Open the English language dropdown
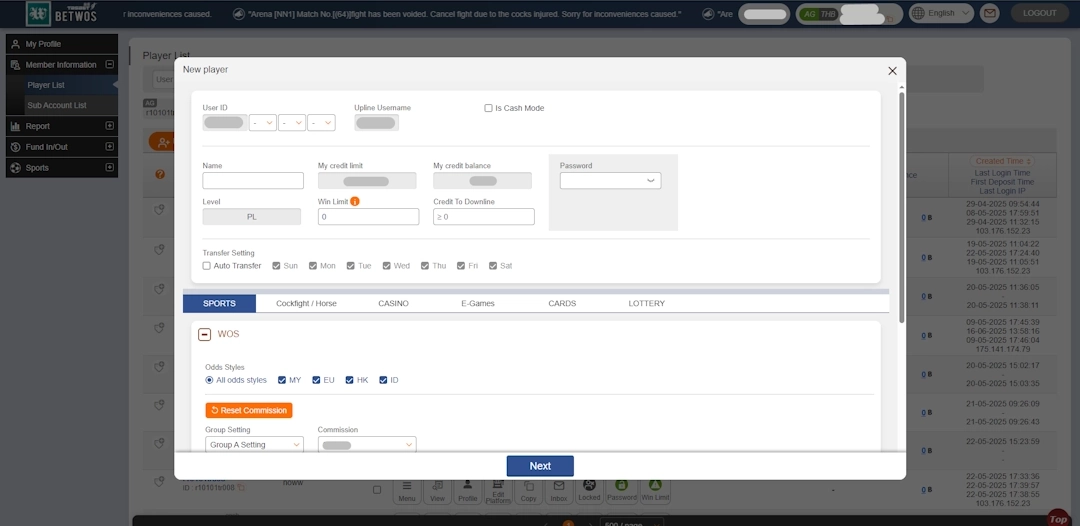This screenshot has height=526, width=1080. click(x=941, y=13)
